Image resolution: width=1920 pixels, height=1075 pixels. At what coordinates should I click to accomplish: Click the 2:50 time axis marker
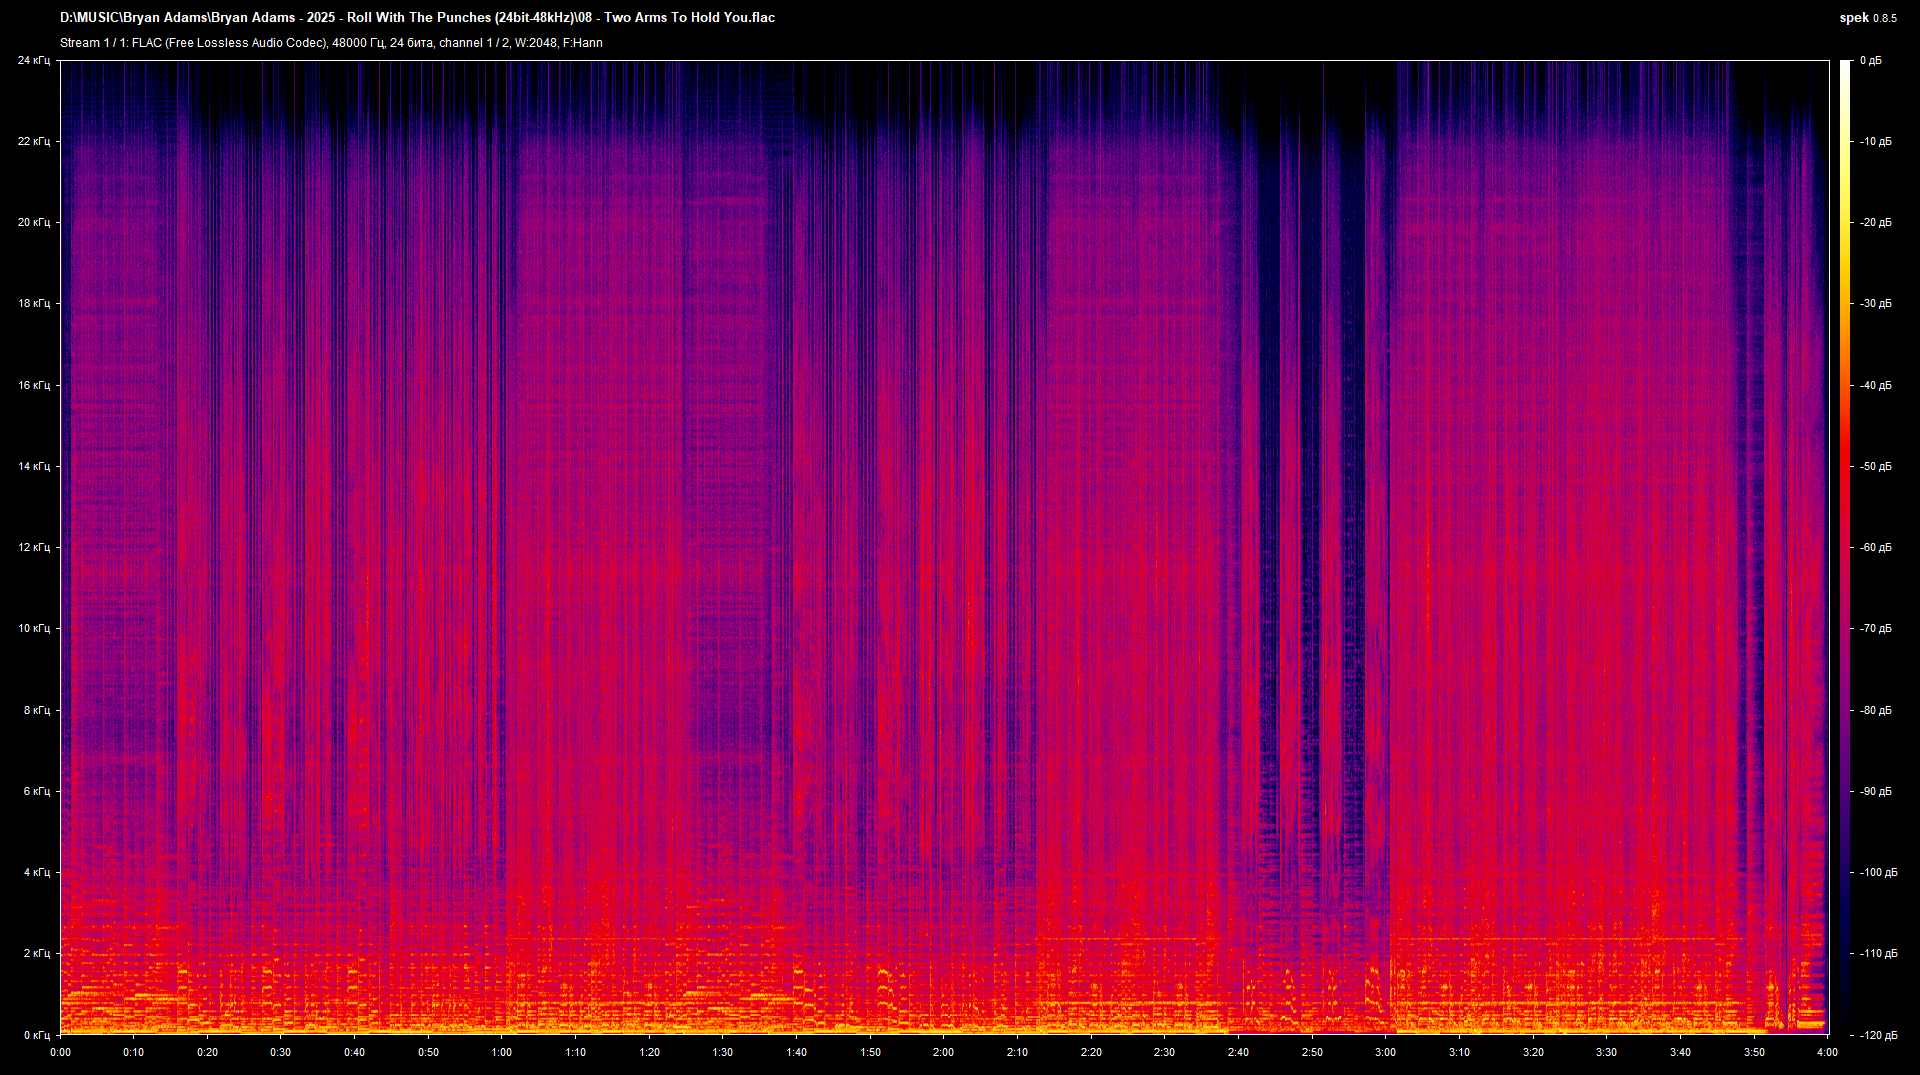click(1312, 1052)
